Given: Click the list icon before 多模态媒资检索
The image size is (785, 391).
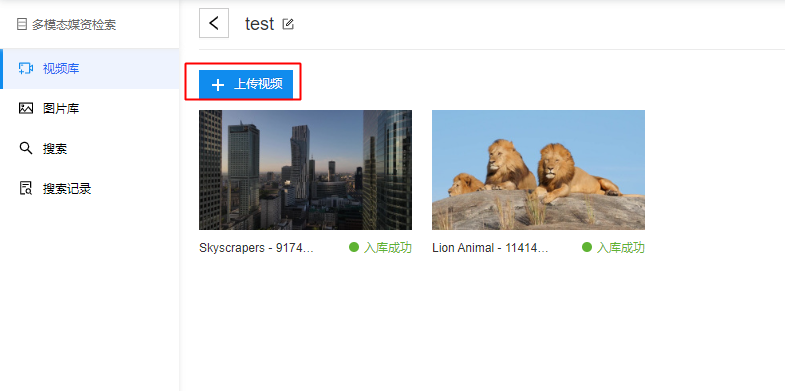Looking at the screenshot, I should pos(22,25).
